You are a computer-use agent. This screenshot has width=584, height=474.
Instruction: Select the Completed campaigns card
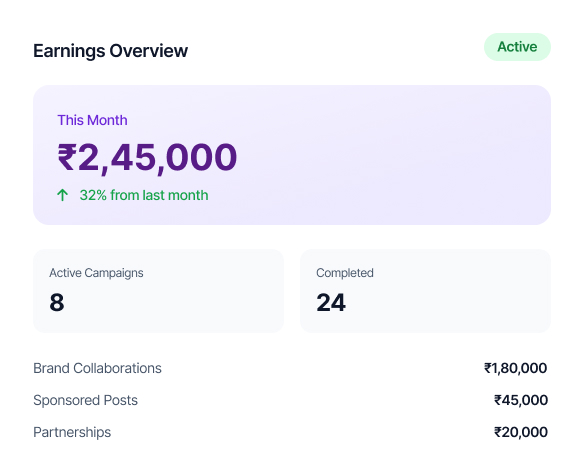425,291
